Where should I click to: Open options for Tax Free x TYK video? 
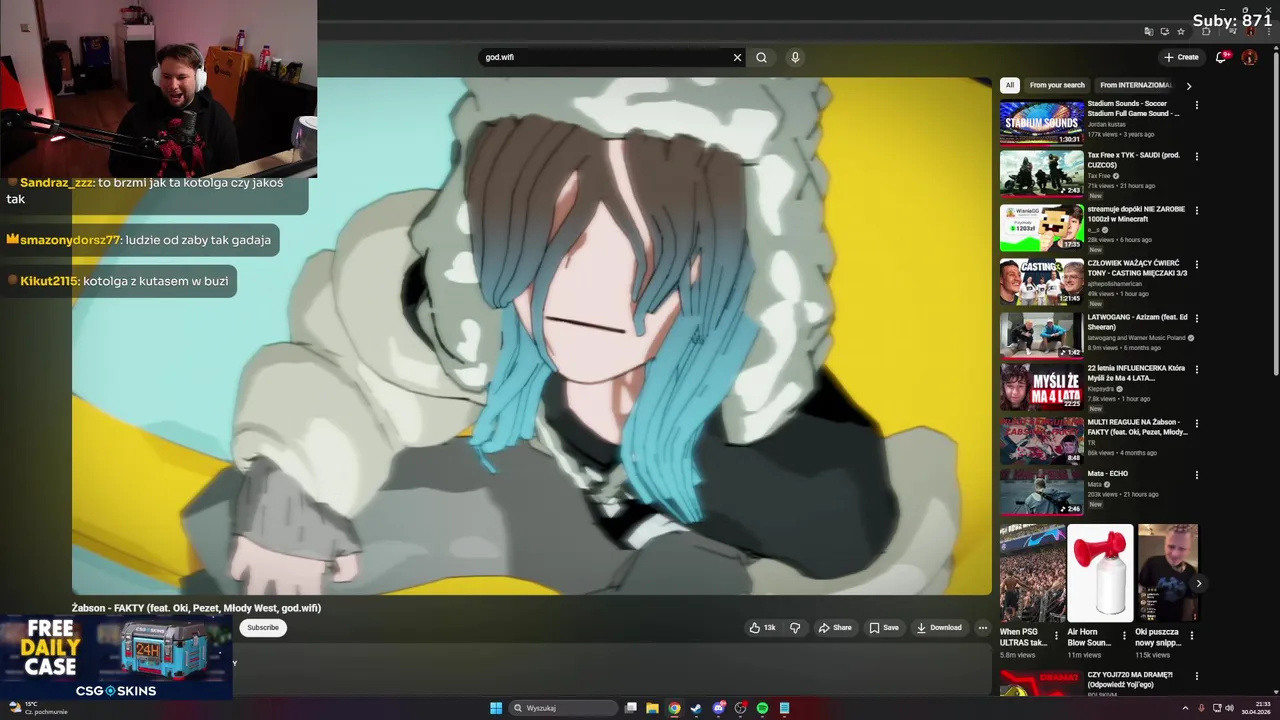pyautogui.click(x=1196, y=157)
